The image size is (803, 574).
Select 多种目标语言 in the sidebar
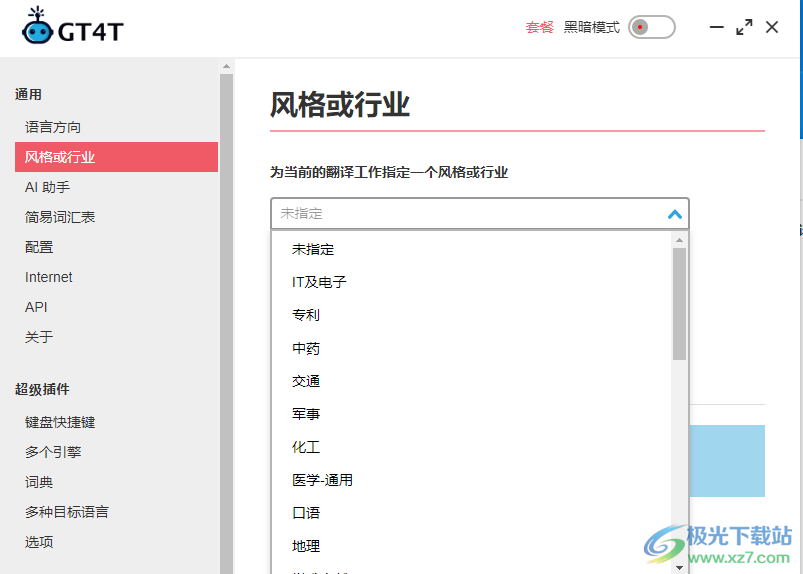click(x=67, y=512)
